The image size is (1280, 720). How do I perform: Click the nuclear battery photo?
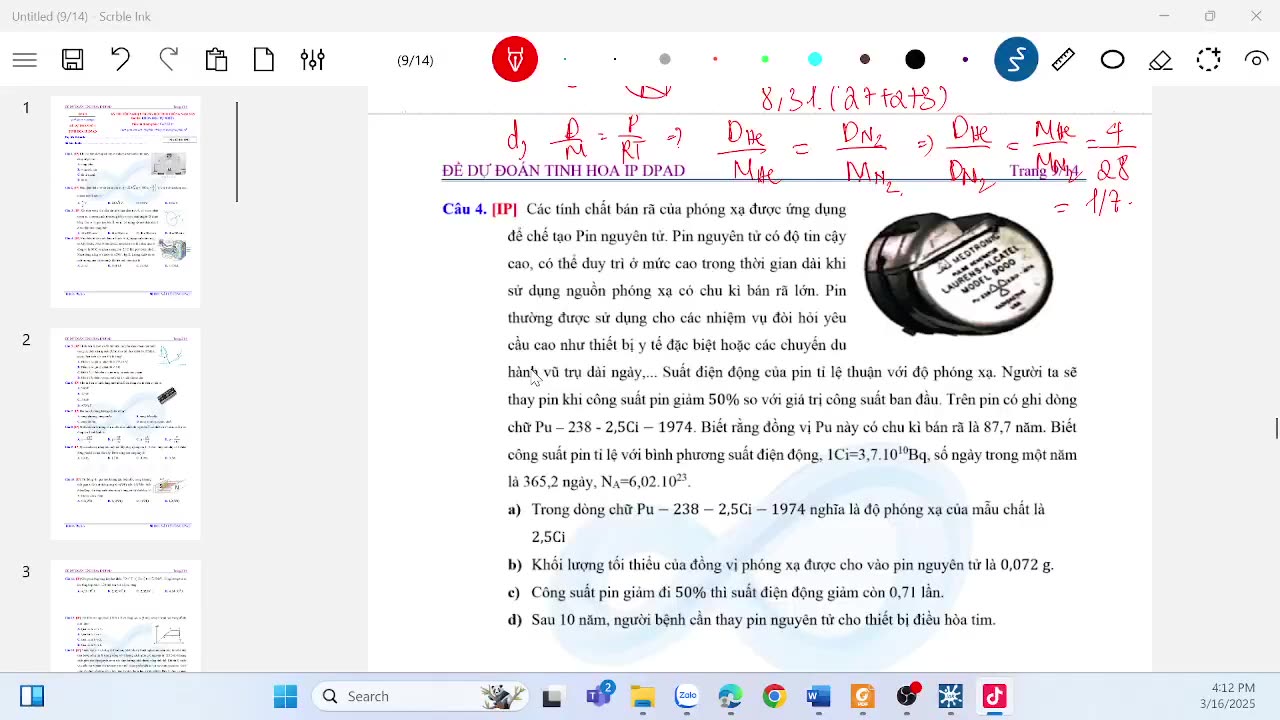pyautogui.click(x=958, y=274)
